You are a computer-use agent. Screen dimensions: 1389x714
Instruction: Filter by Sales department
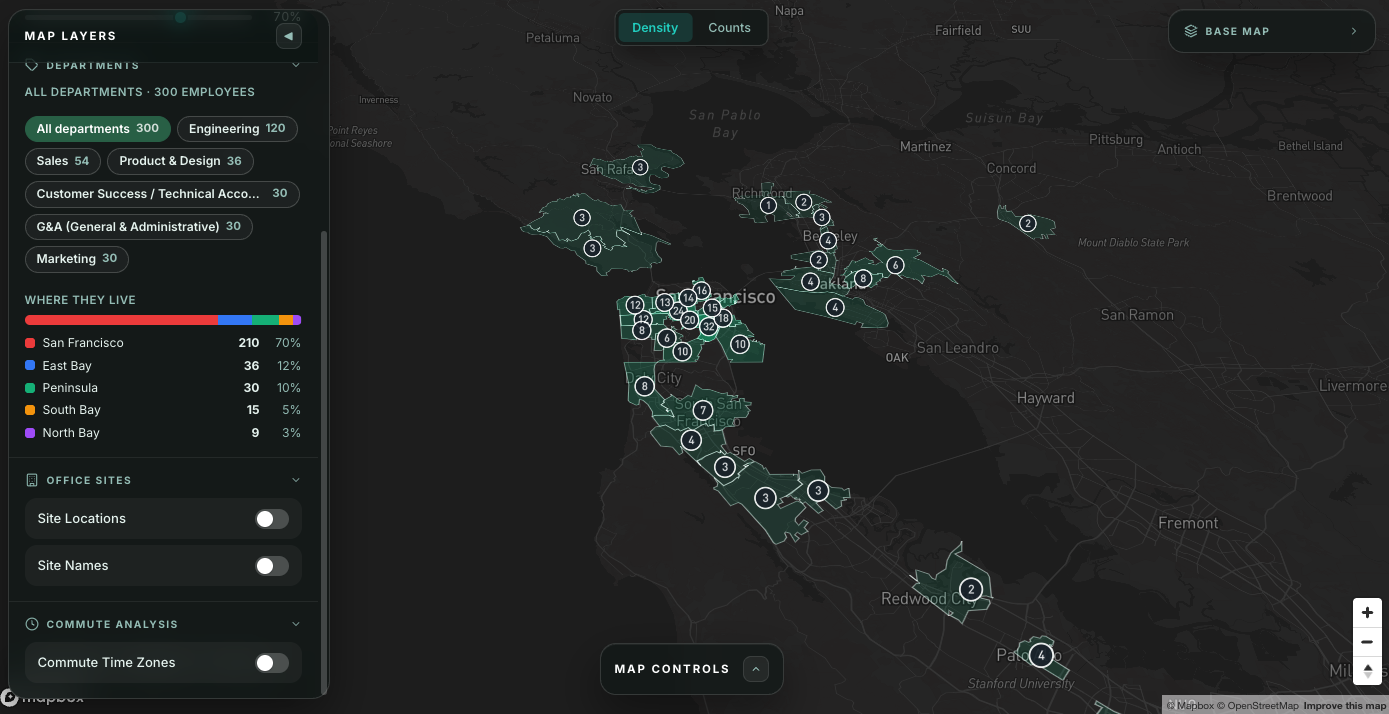tap(63, 161)
